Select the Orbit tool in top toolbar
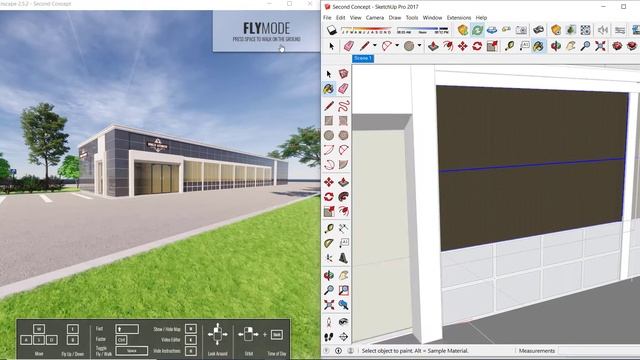Image resolution: width=640 pixels, height=360 pixels. click(x=556, y=46)
